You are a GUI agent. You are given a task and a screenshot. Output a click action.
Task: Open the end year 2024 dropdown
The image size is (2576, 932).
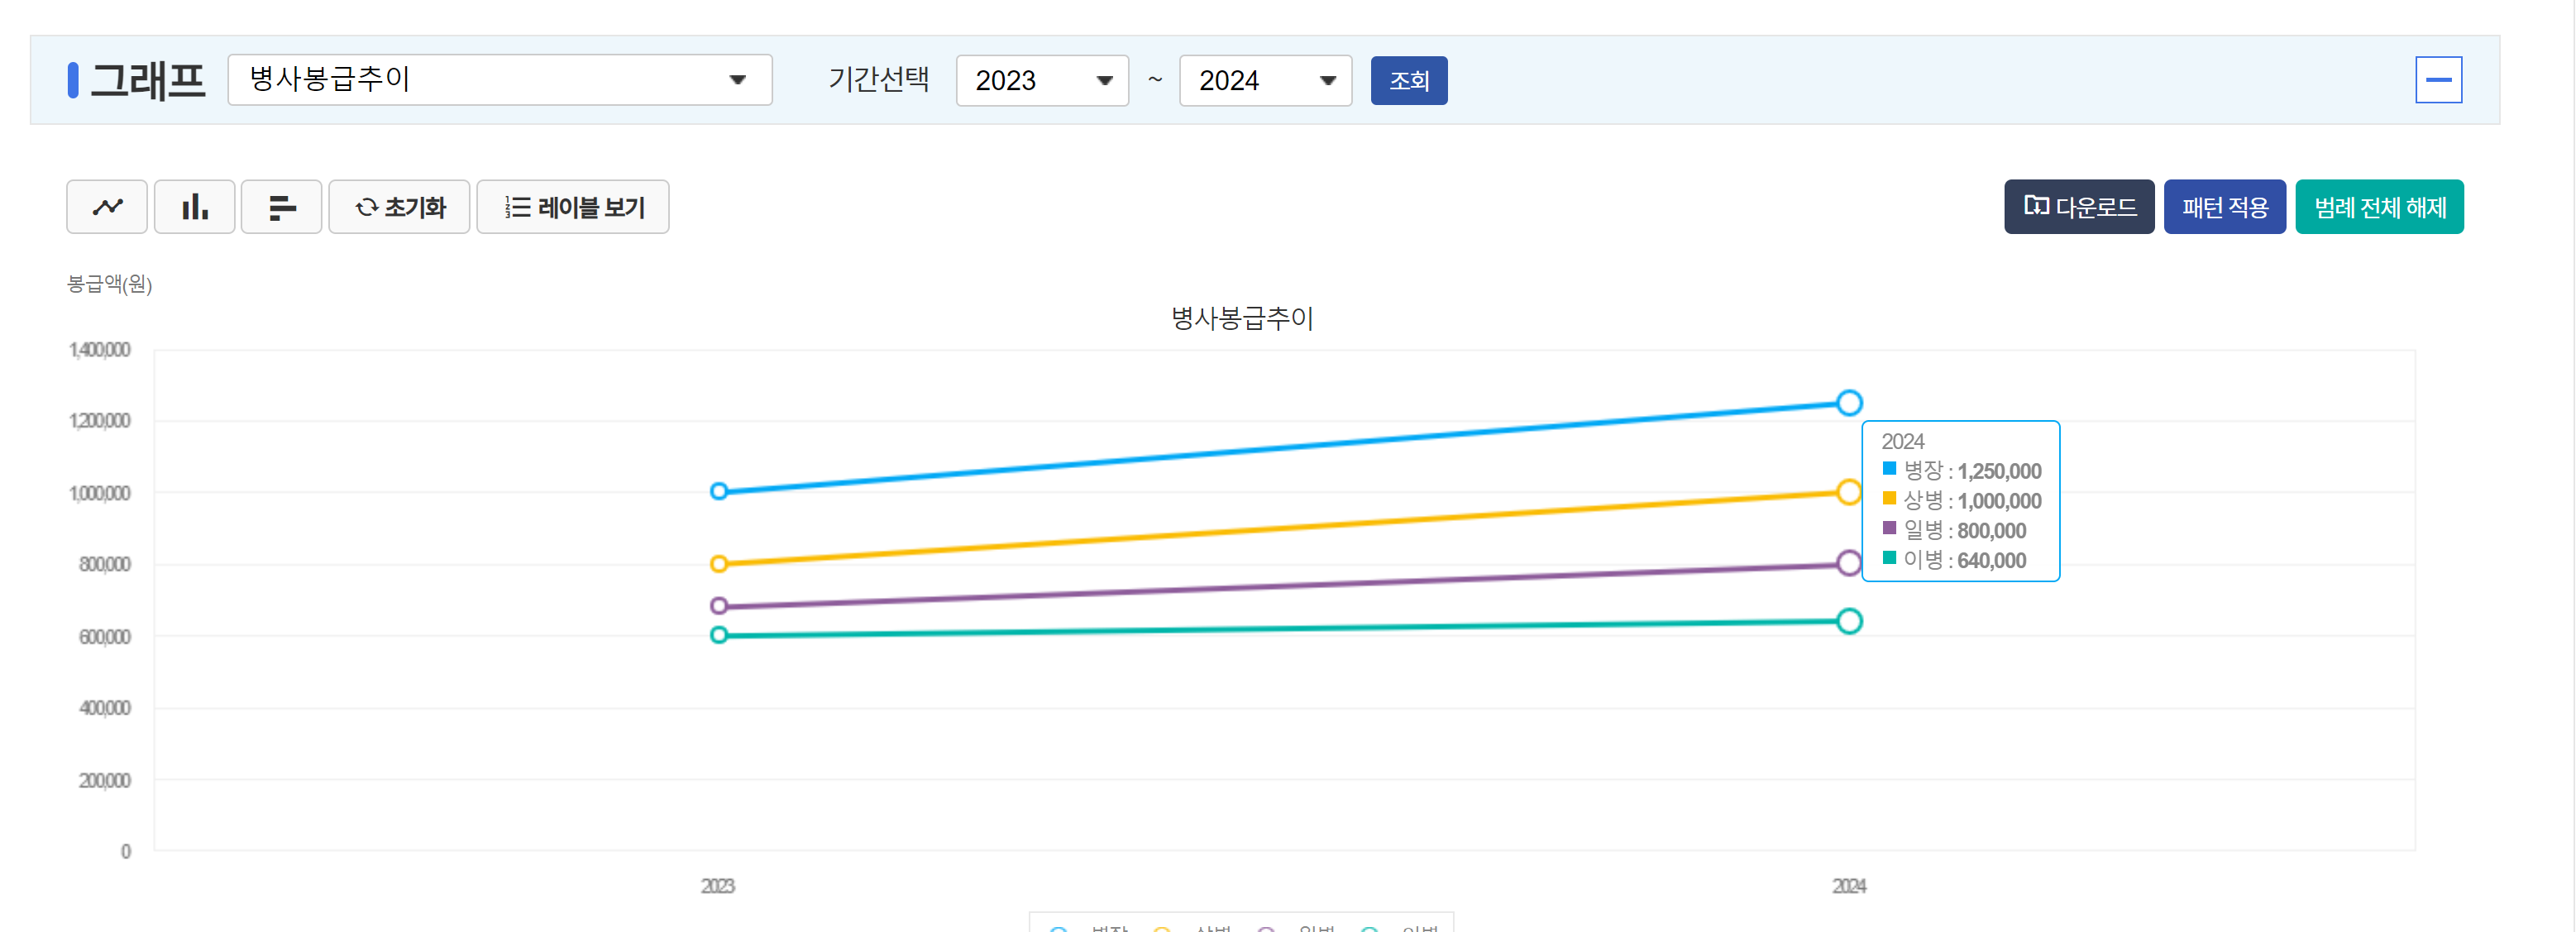tap(1265, 80)
